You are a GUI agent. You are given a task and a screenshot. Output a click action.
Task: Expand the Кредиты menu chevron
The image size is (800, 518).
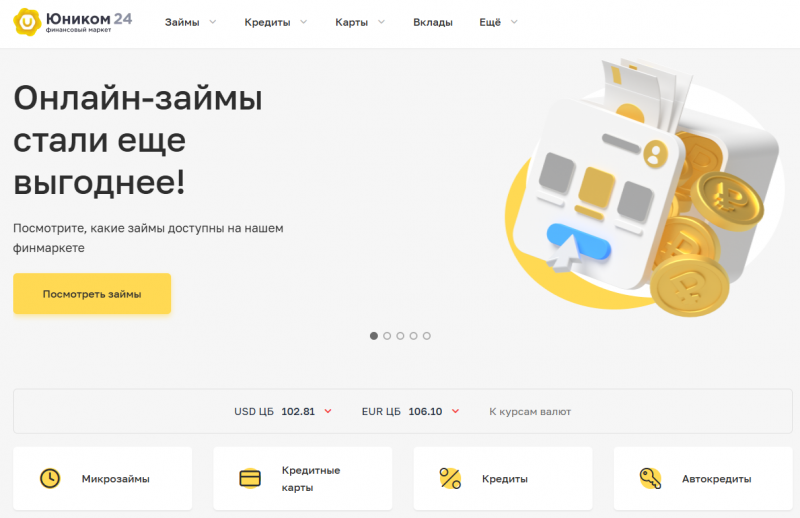[x=304, y=22]
